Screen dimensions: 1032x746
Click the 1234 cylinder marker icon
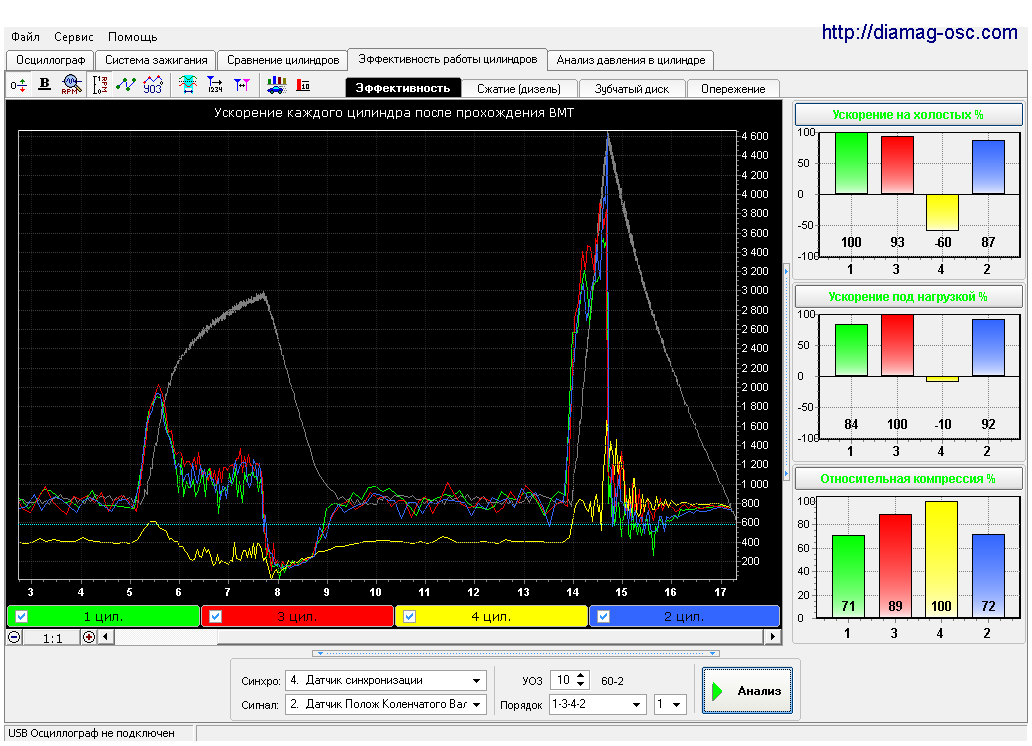[x=215, y=84]
